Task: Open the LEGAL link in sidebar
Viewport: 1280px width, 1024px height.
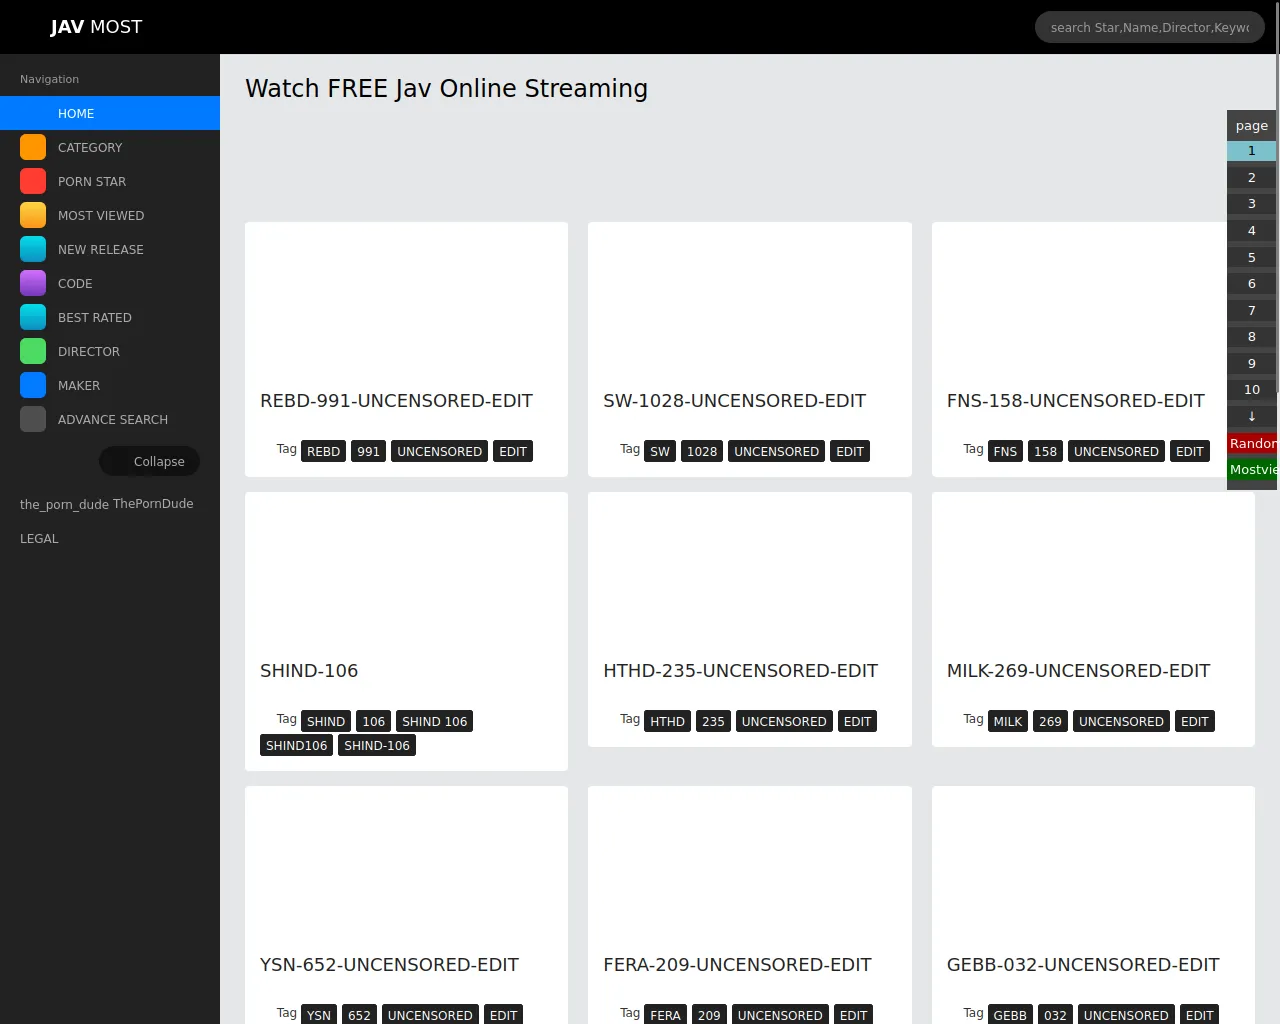Action: pyautogui.click(x=39, y=538)
